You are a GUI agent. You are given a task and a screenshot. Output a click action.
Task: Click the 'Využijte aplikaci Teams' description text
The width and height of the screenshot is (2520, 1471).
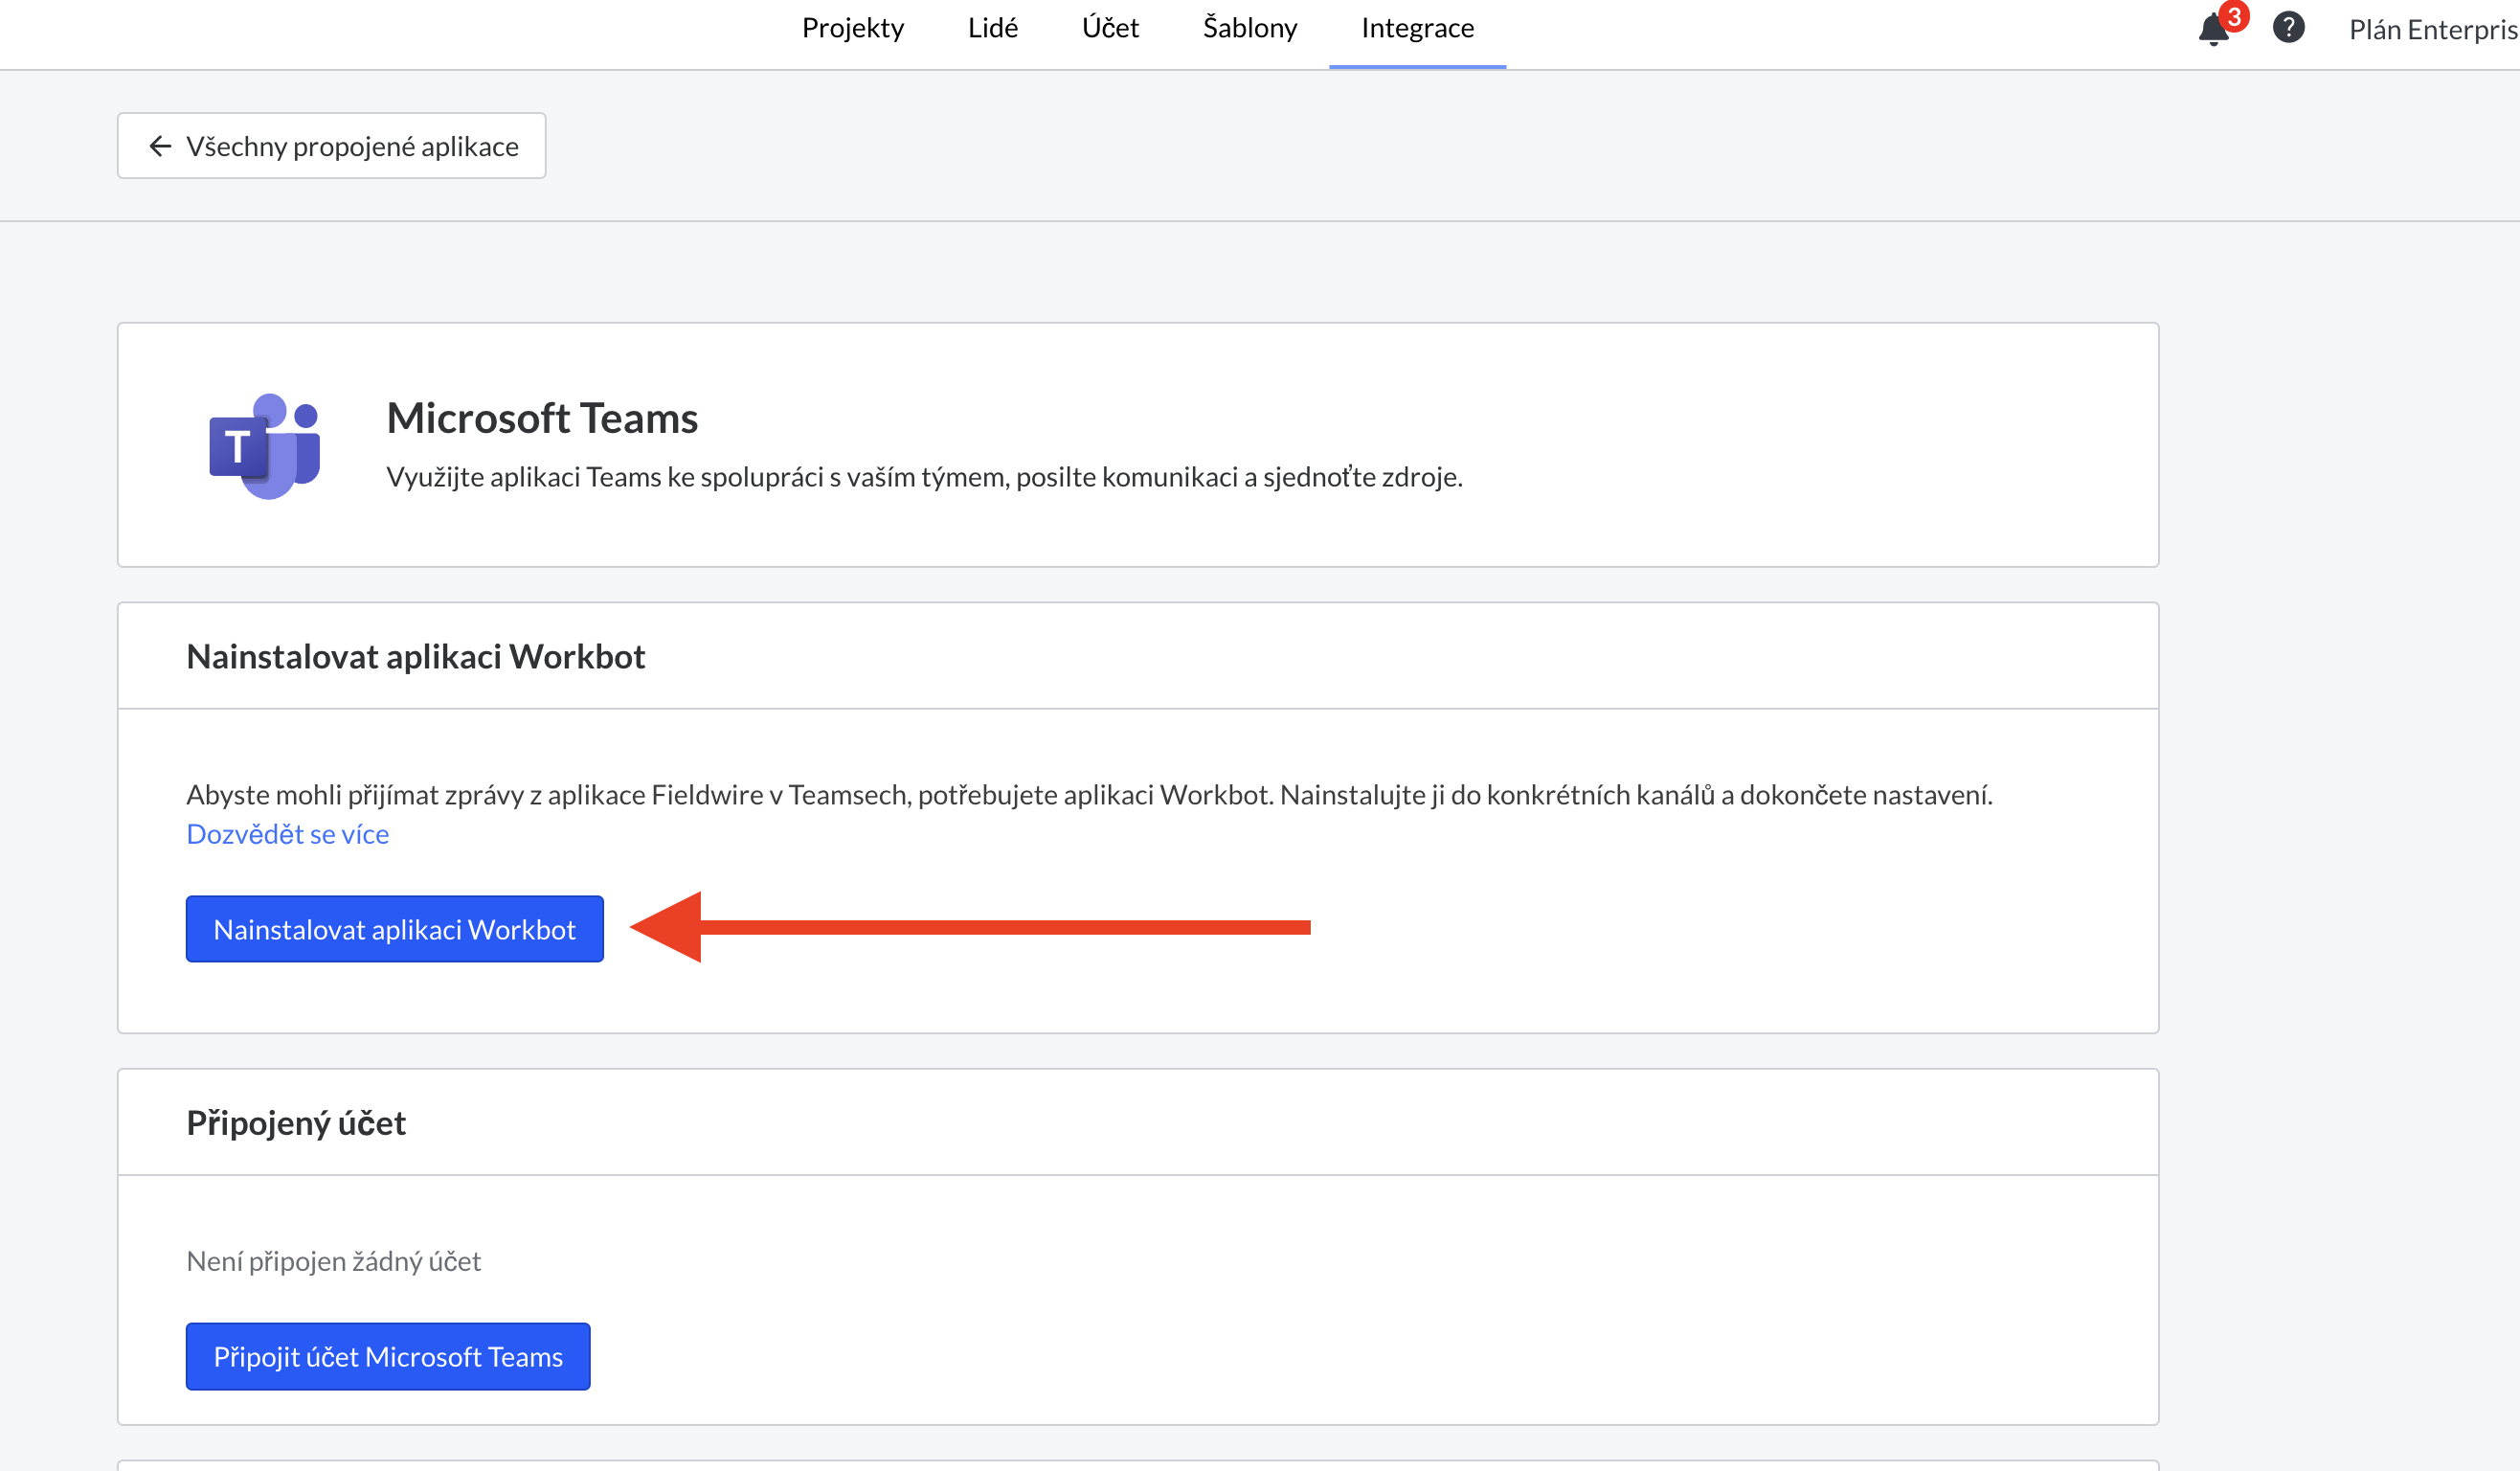tap(924, 477)
